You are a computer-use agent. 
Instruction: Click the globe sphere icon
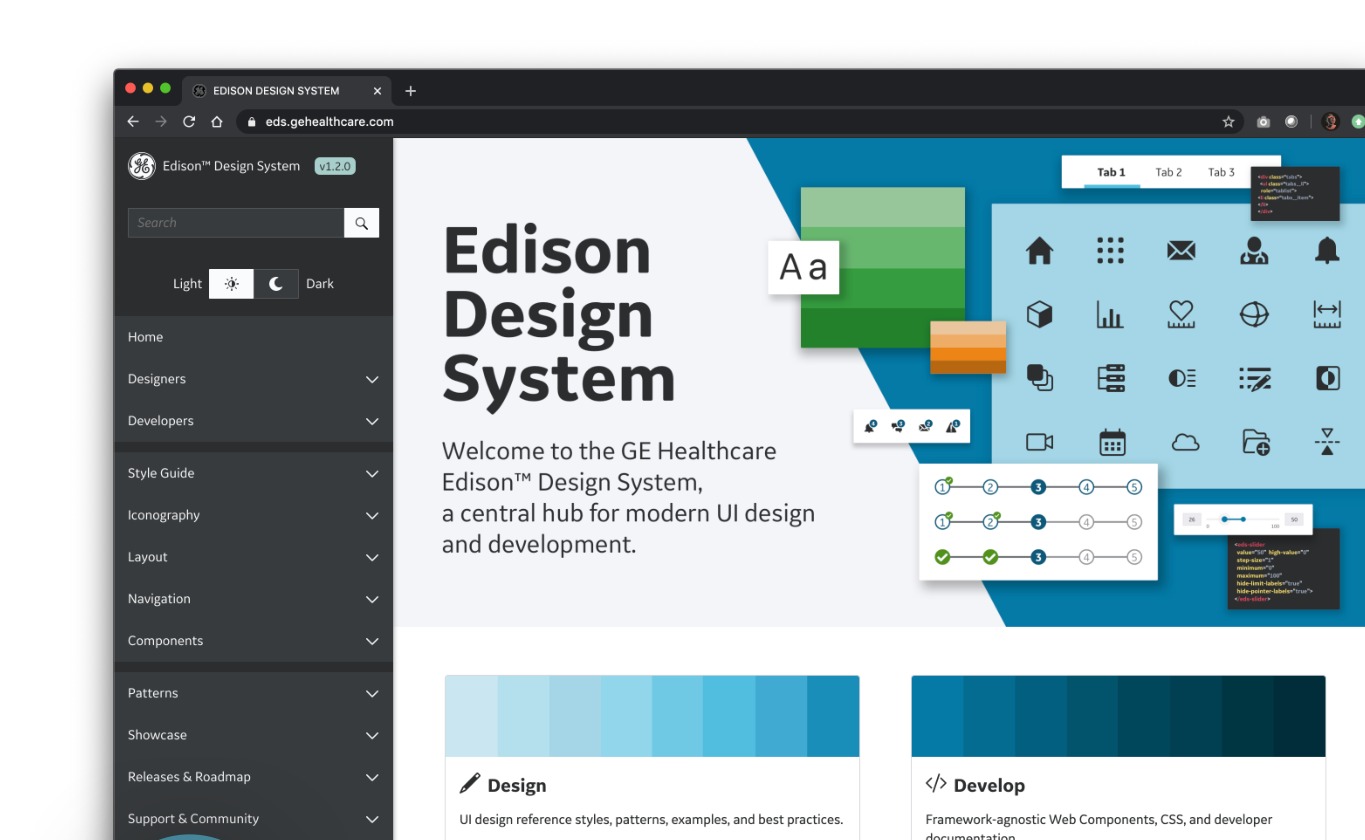tap(1254, 315)
